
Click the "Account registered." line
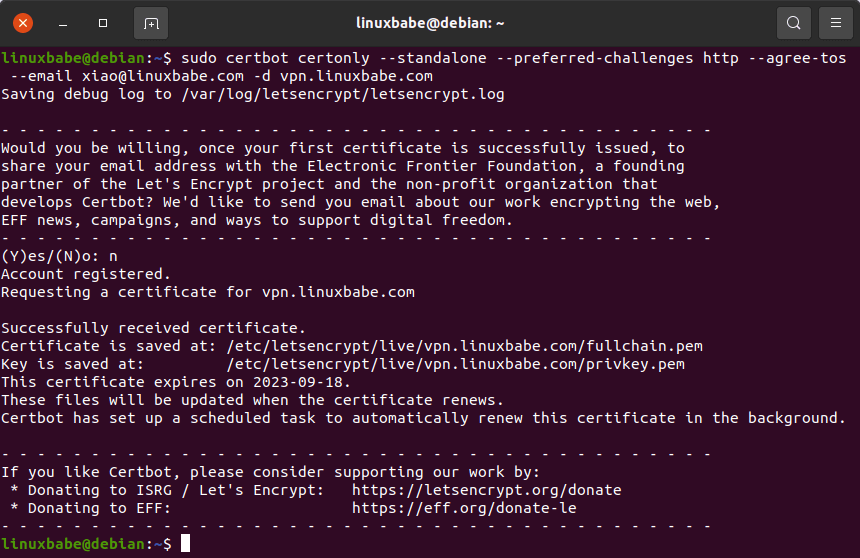pos(86,274)
